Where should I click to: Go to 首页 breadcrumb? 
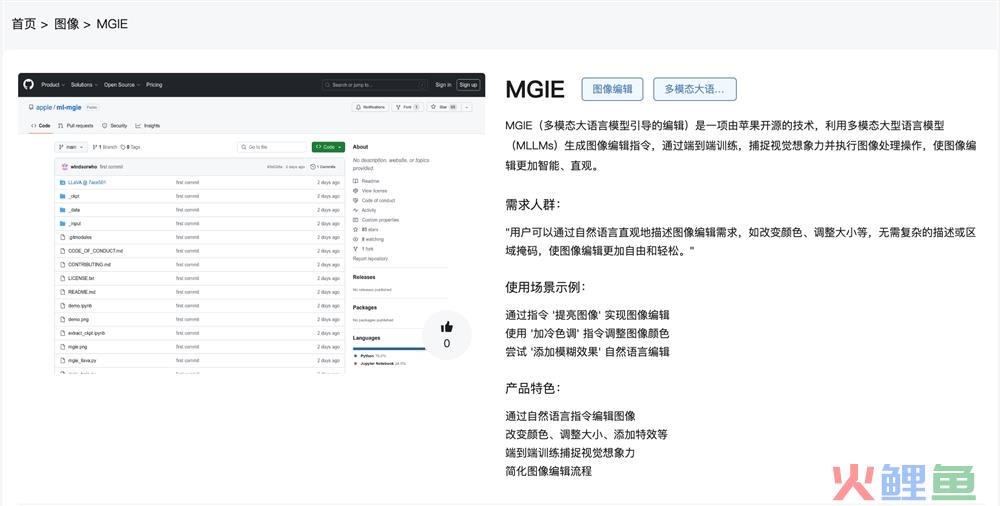[24, 24]
